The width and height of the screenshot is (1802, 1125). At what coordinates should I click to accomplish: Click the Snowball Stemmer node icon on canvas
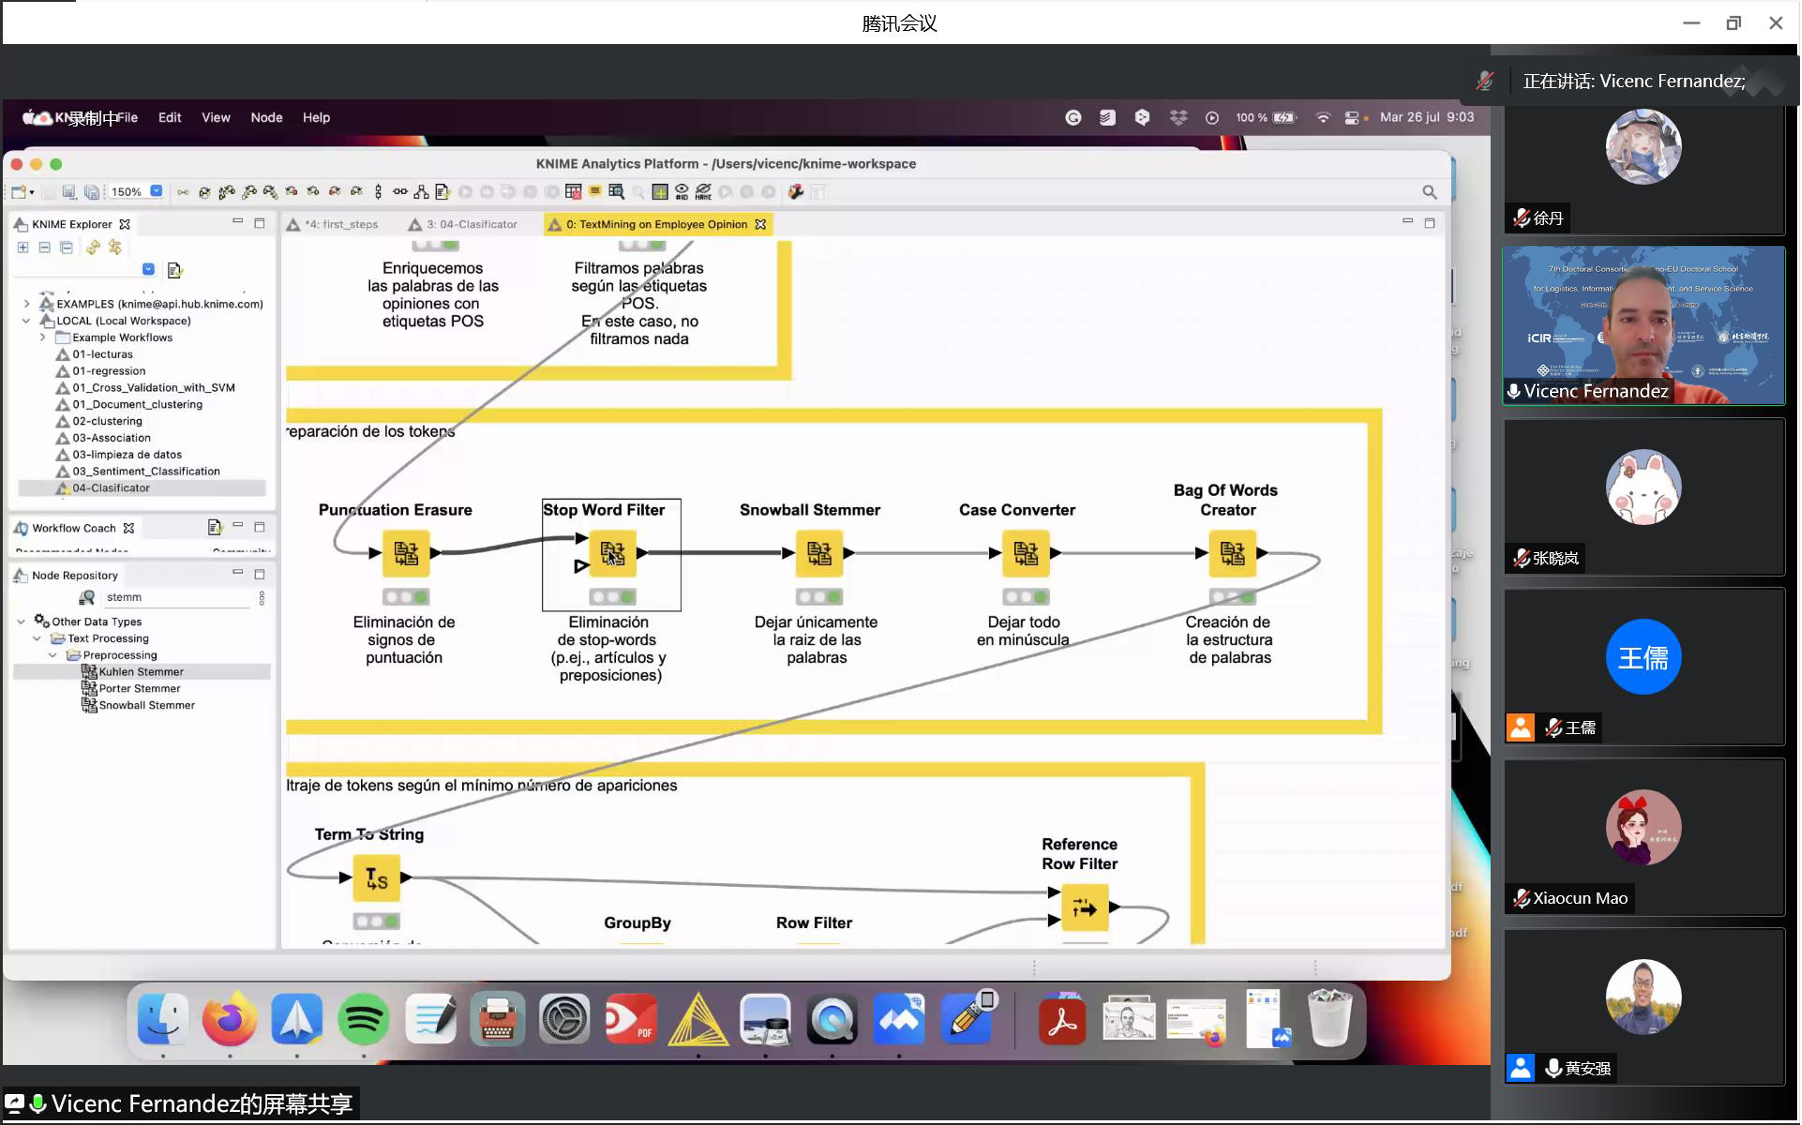click(818, 553)
